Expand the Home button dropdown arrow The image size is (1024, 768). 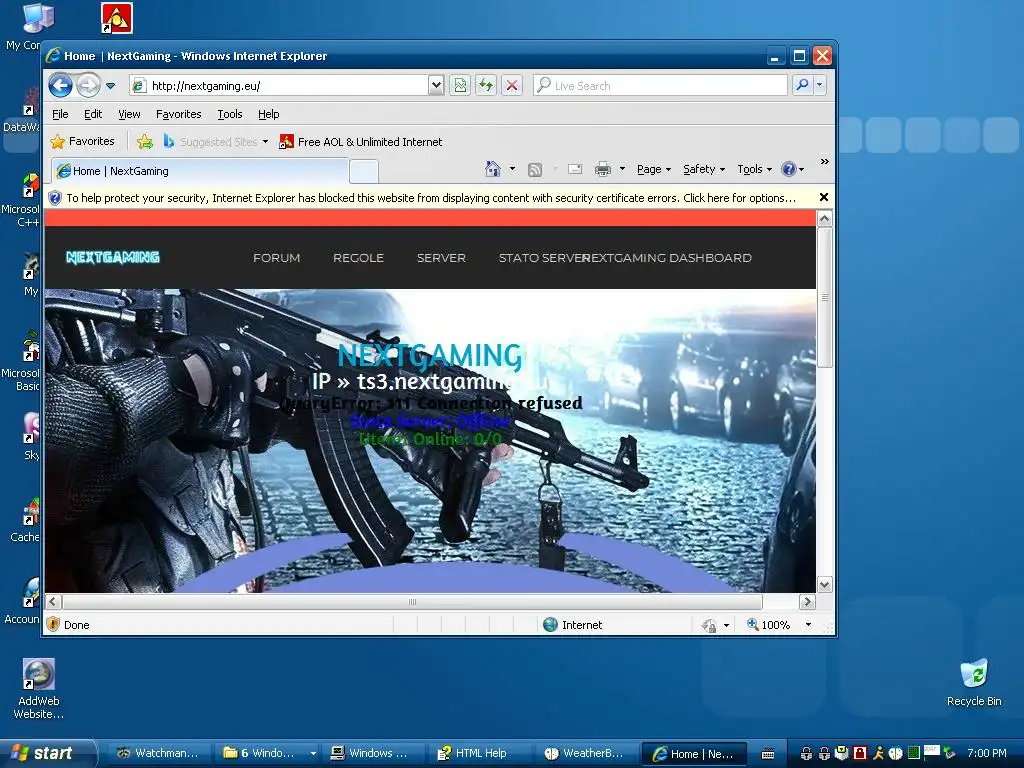tap(513, 169)
